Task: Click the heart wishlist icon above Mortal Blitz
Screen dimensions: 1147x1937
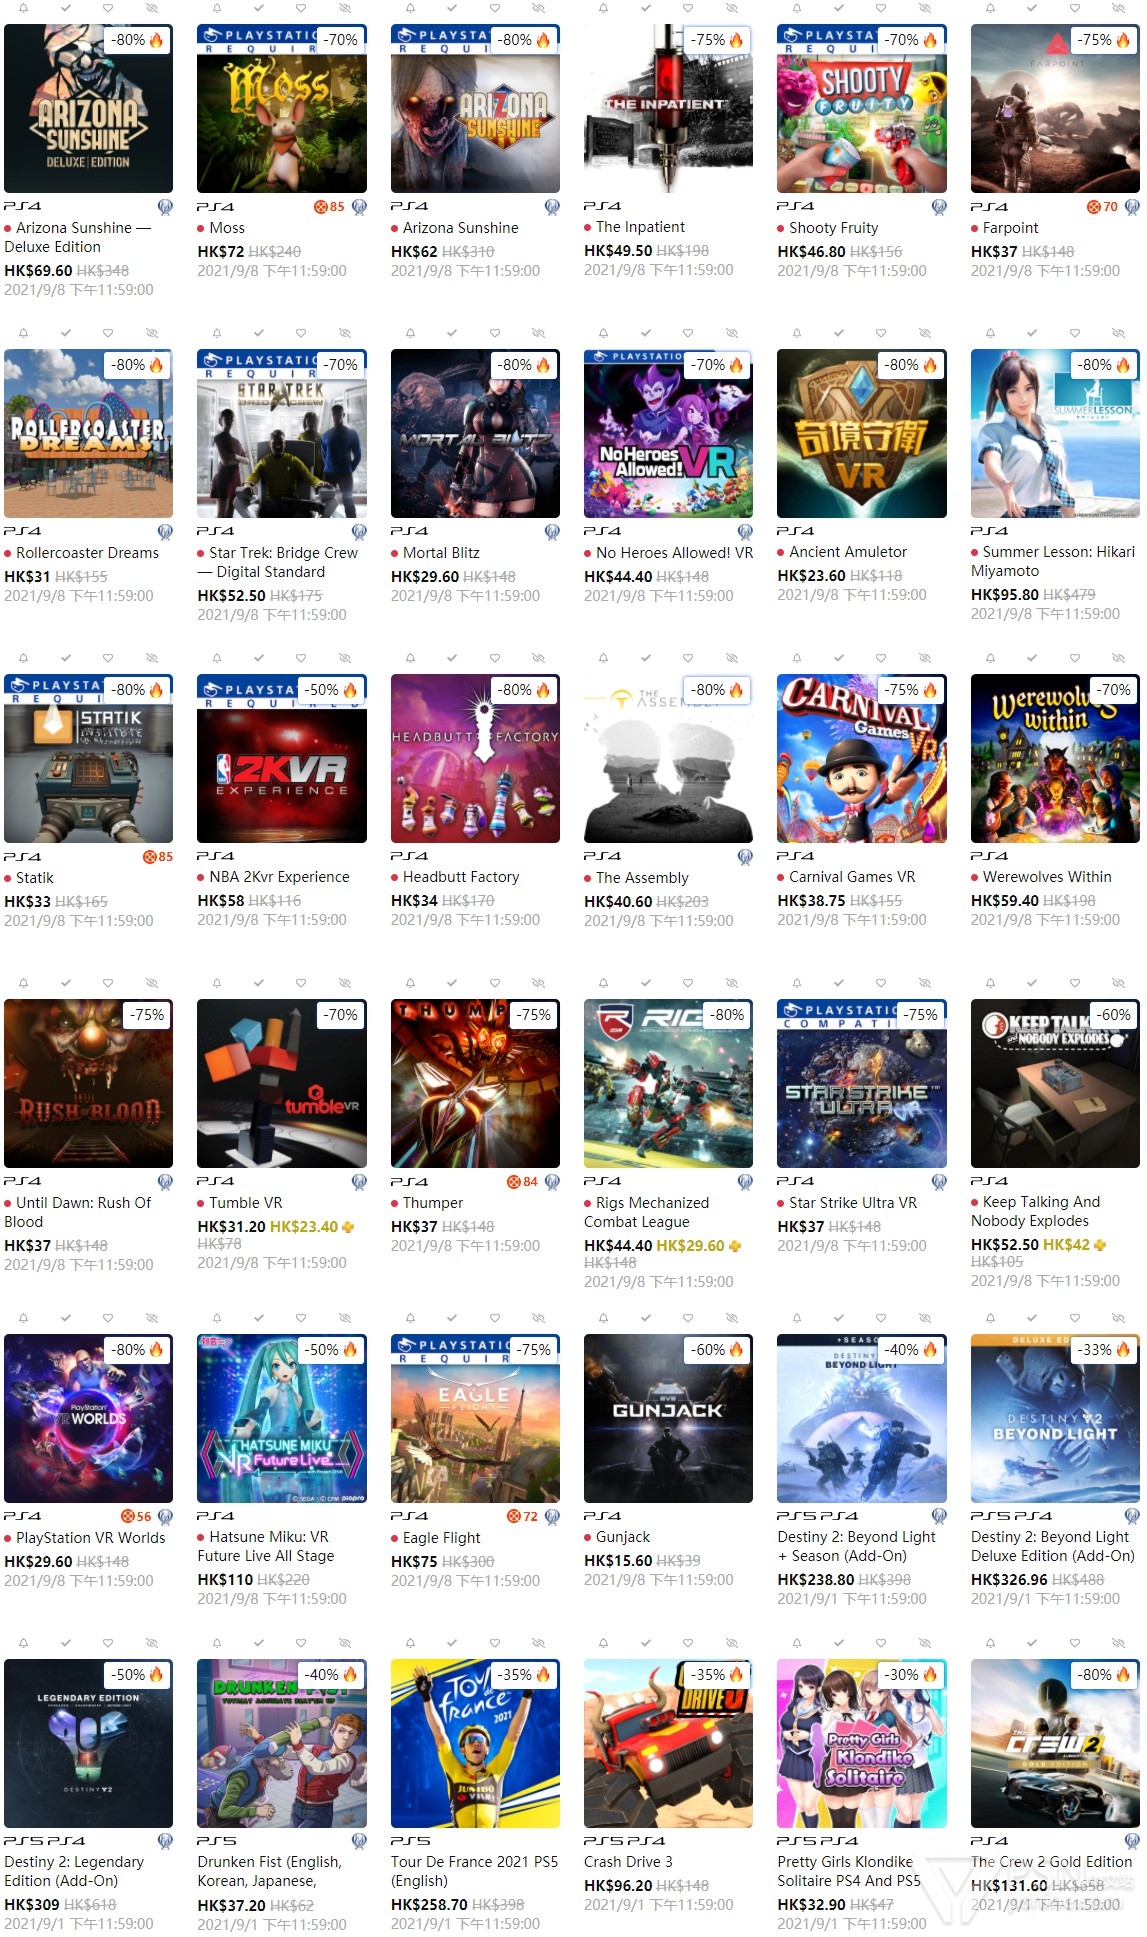Action: click(495, 333)
